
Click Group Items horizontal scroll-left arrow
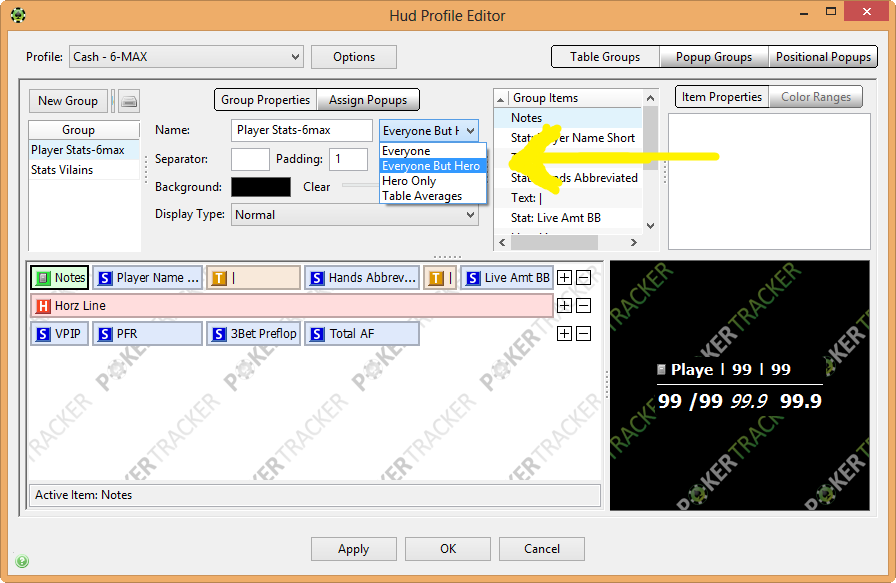point(502,242)
